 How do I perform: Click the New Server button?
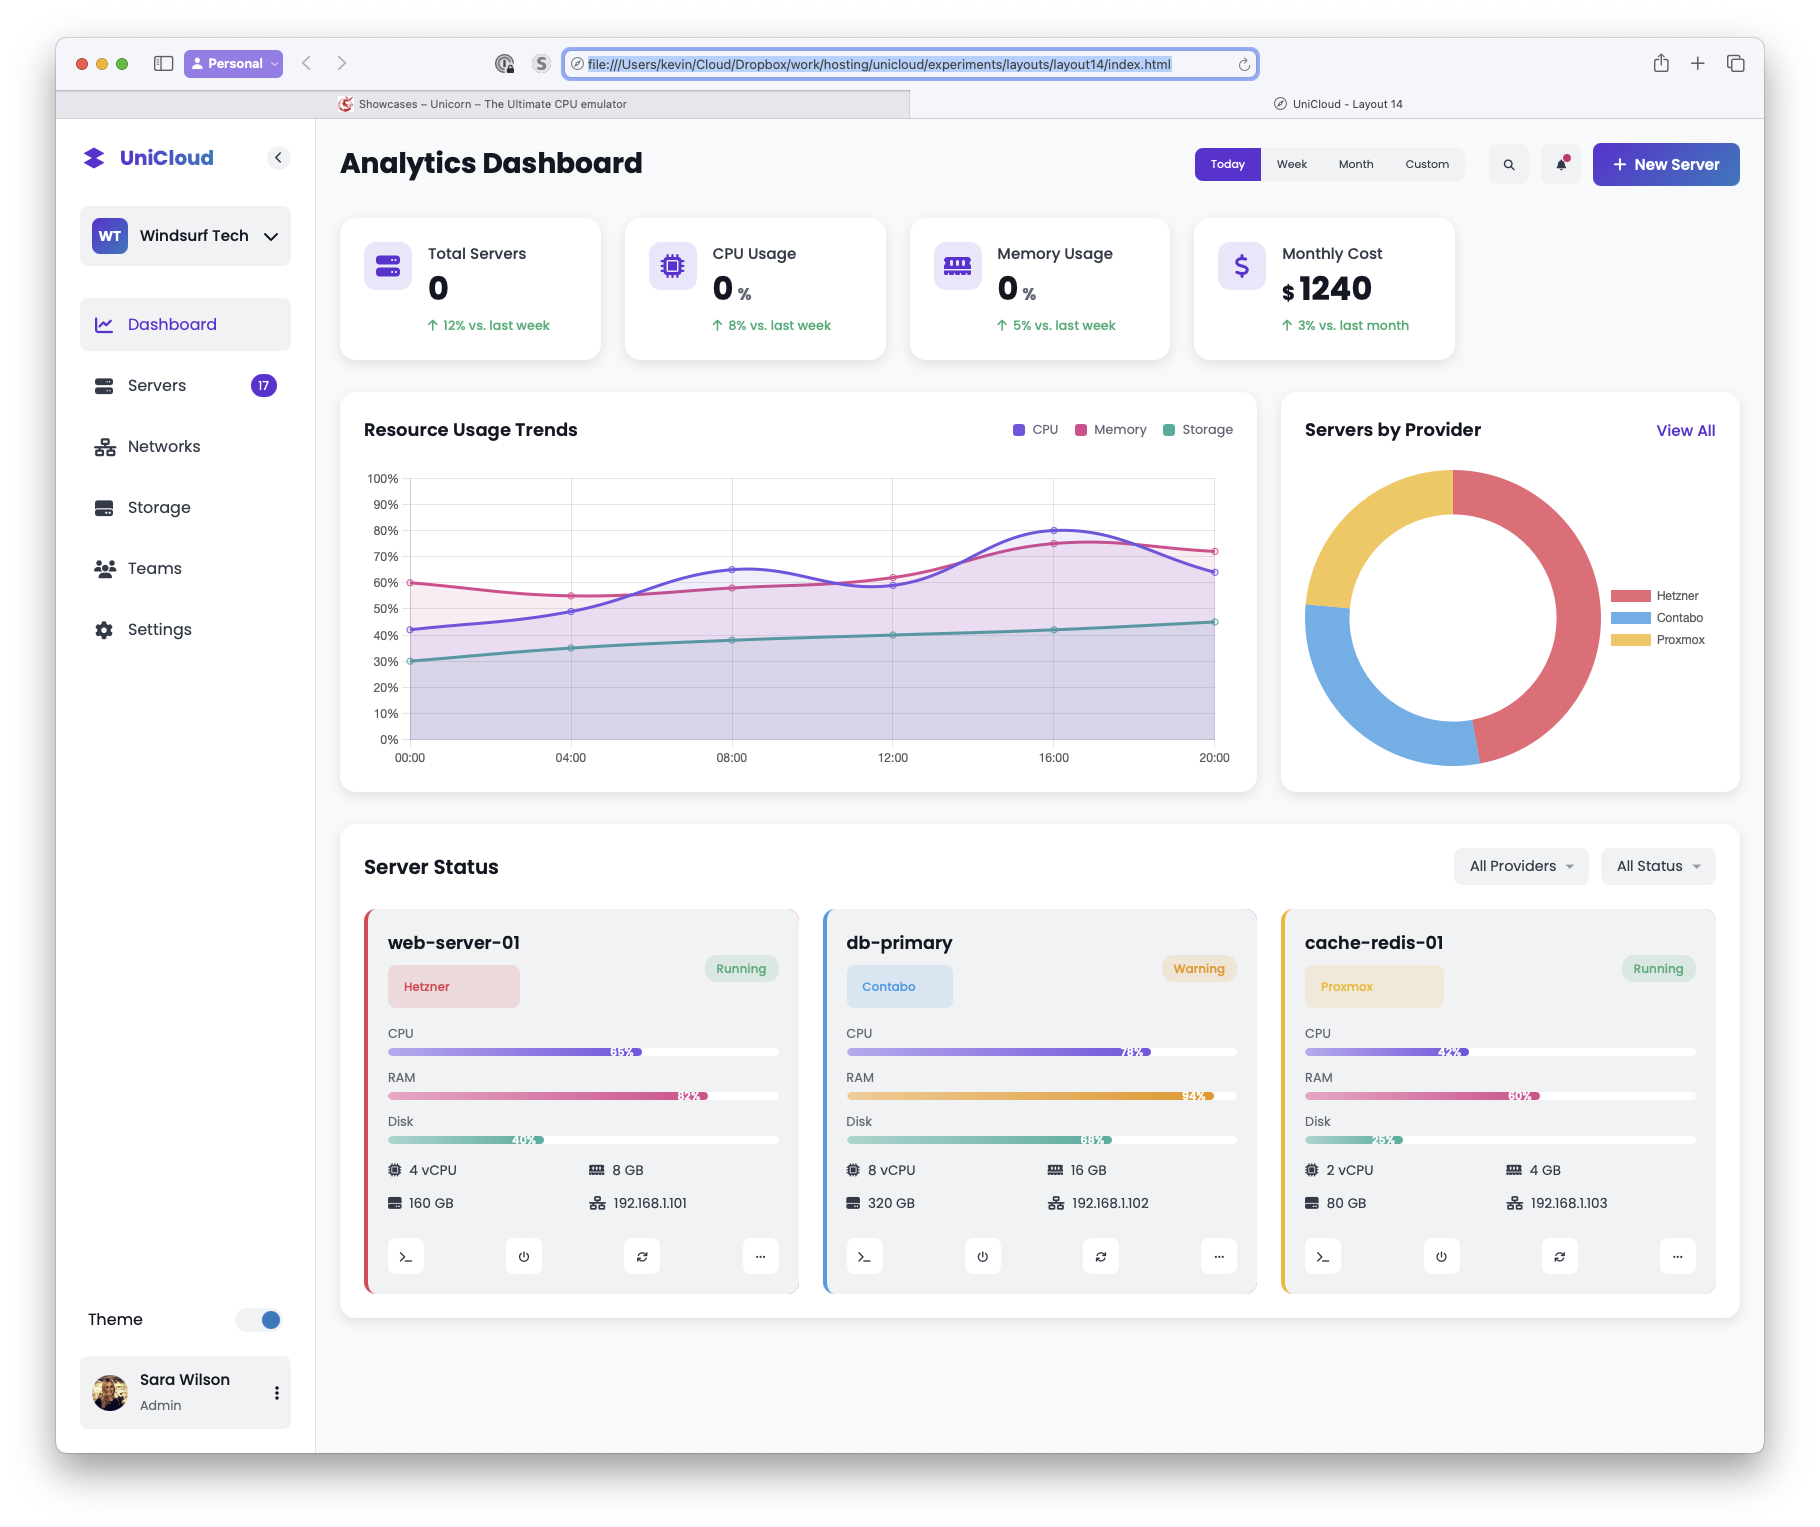click(1665, 165)
